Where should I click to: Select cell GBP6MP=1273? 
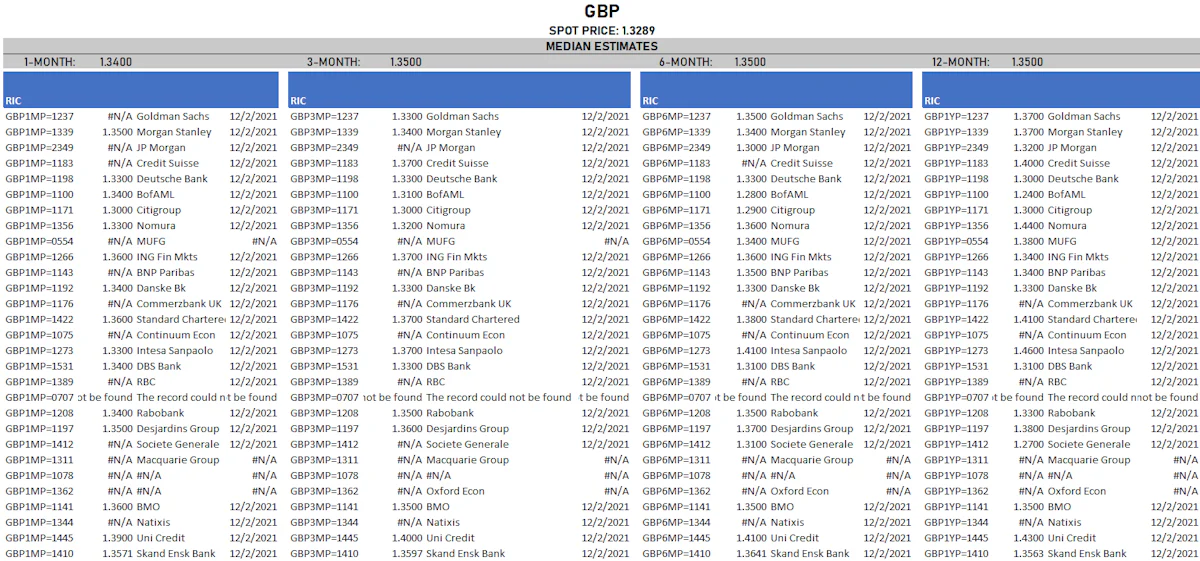[676, 351]
